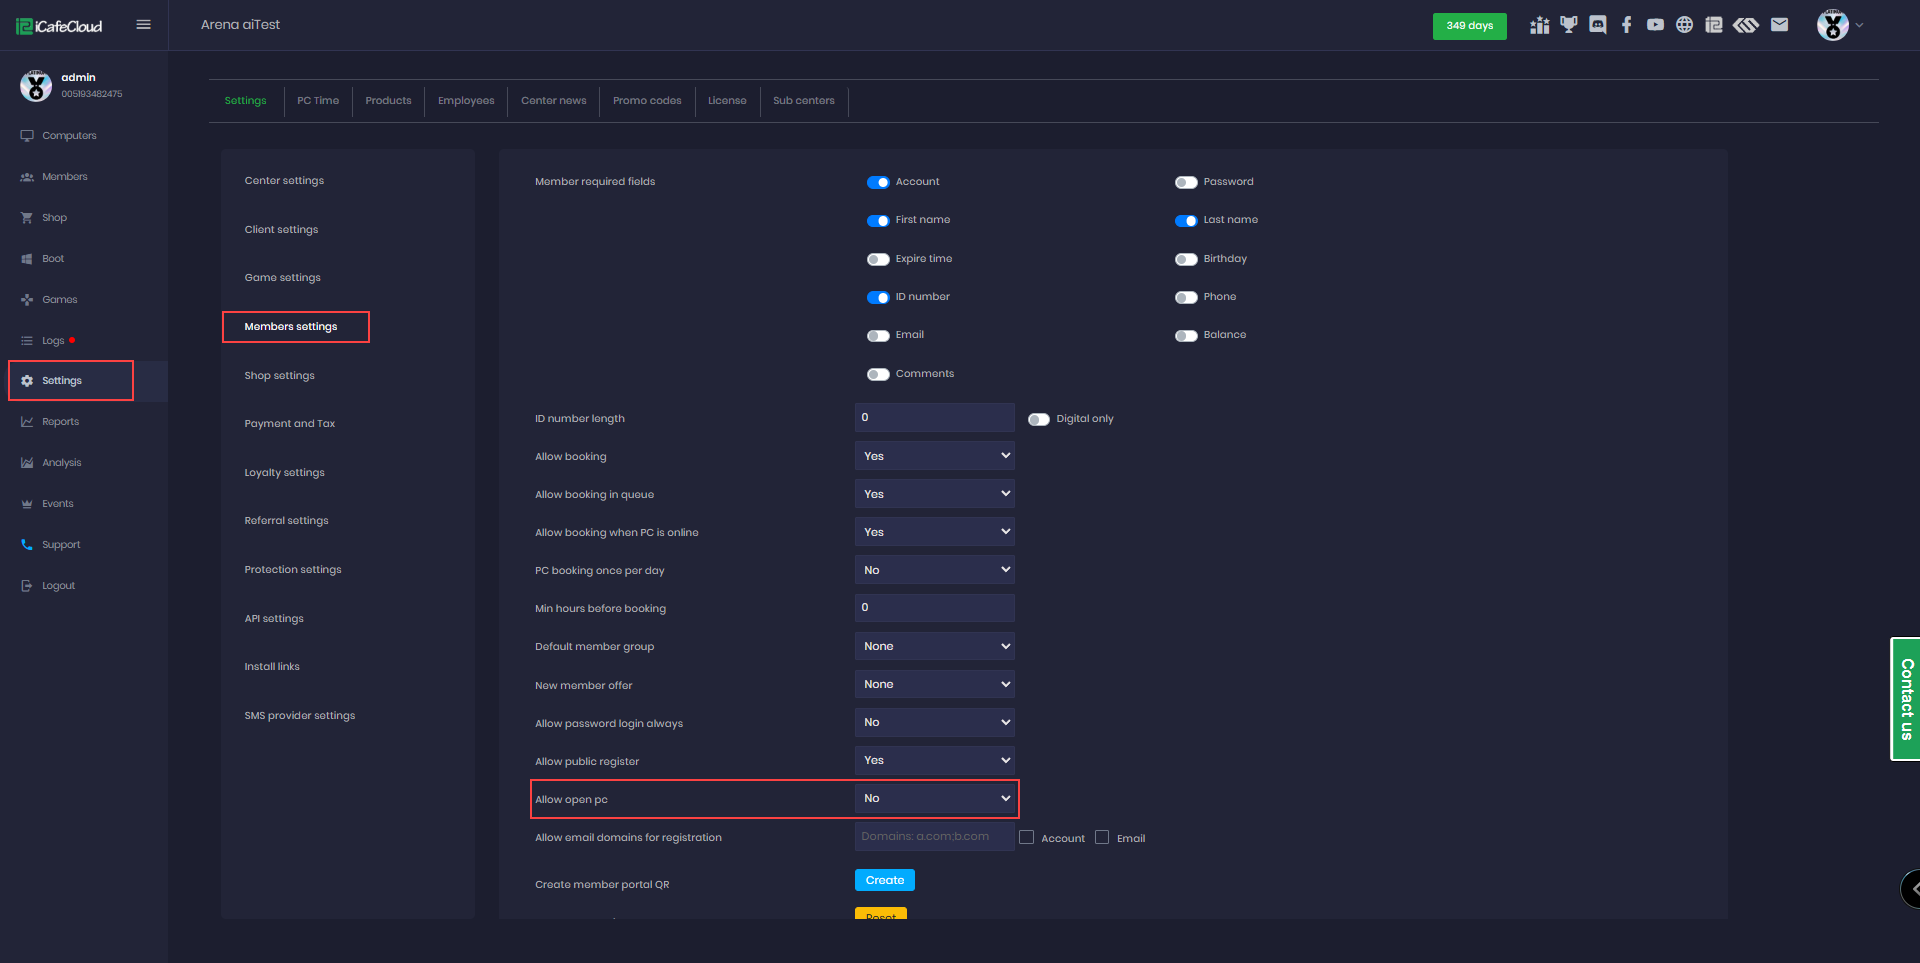The image size is (1920, 963).
Task: Click the 349 days license badge
Action: (x=1469, y=26)
